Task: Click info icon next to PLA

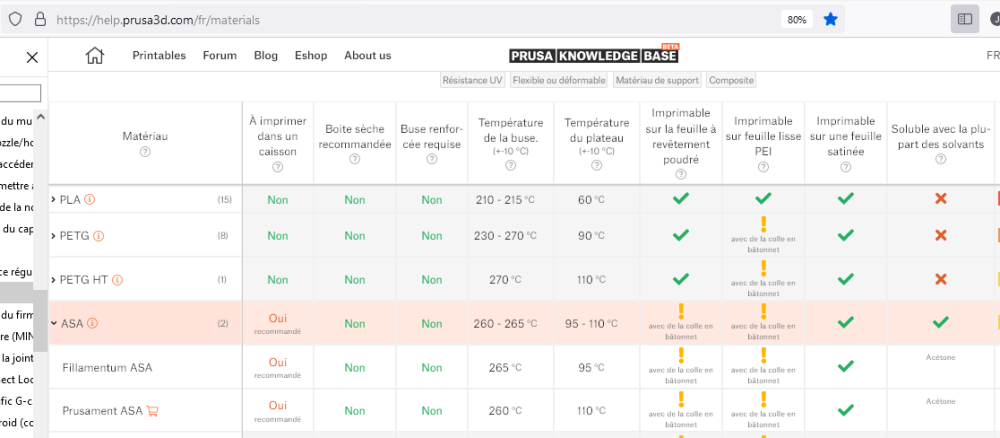Action: tap(90, 200)
